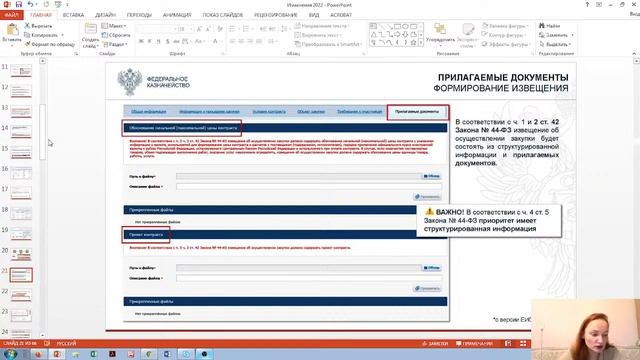The image size is (640, 360).
Task: Select the star shape in gallery
Action: pos(413,42)
